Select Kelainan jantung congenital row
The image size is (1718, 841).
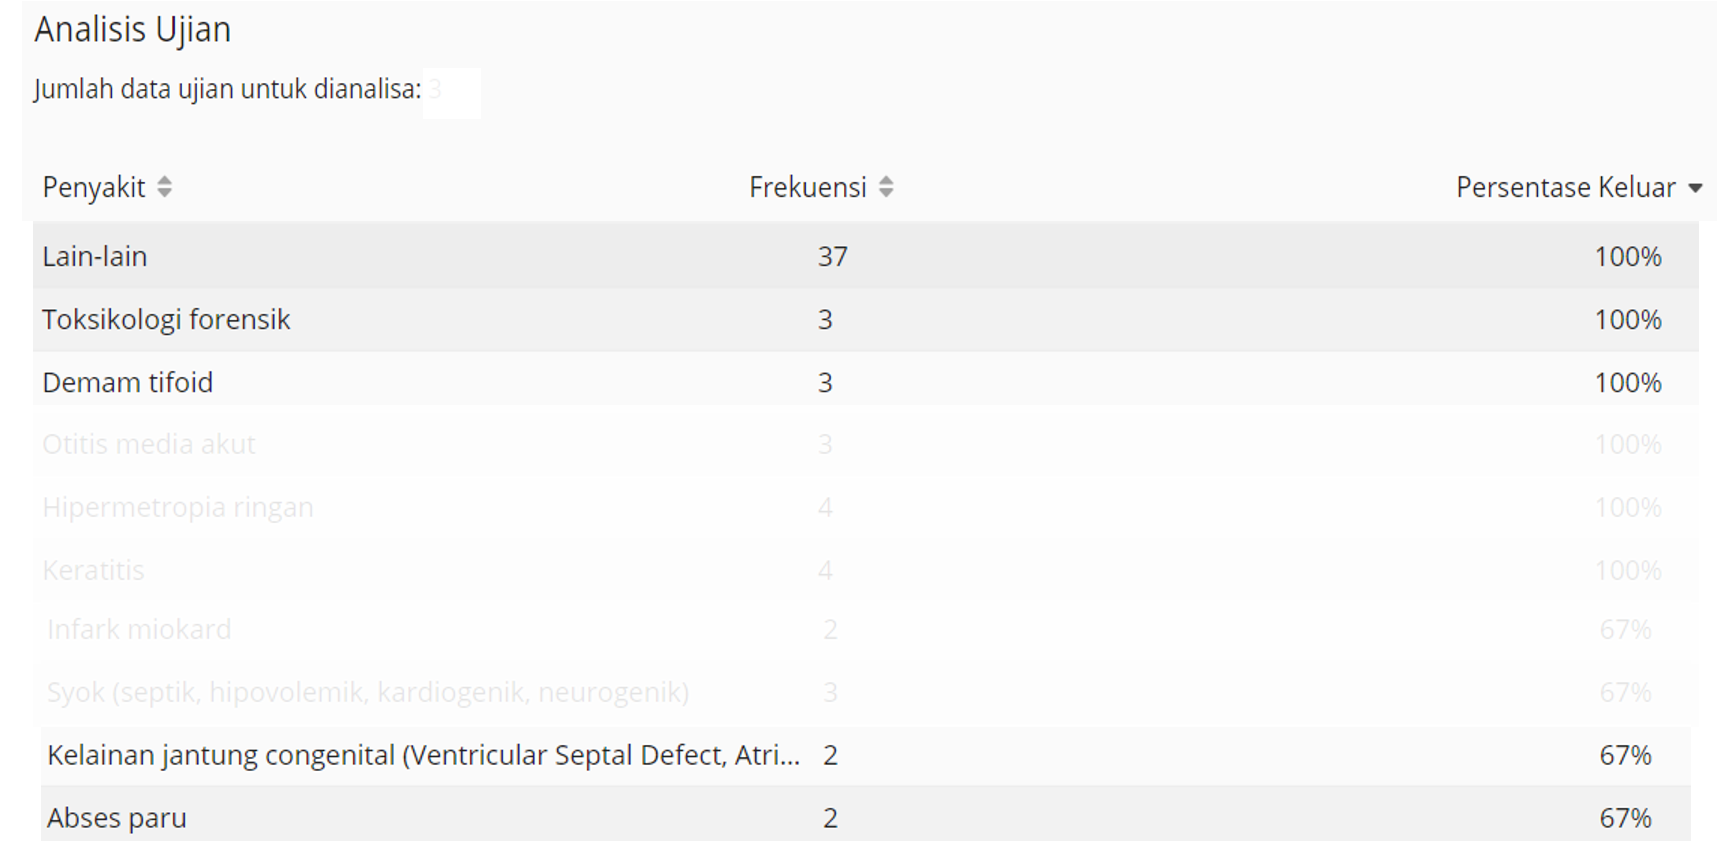coord(866,755)
